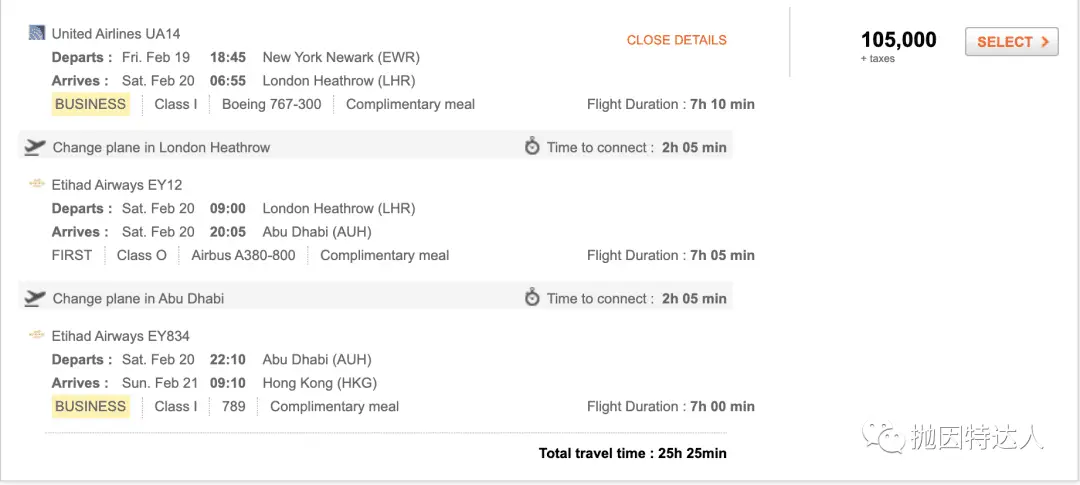Click the chevron arrow on SELECT button
This screenshot has width=1080, height=485.
pyautogui.click(x=1045, y=42)
